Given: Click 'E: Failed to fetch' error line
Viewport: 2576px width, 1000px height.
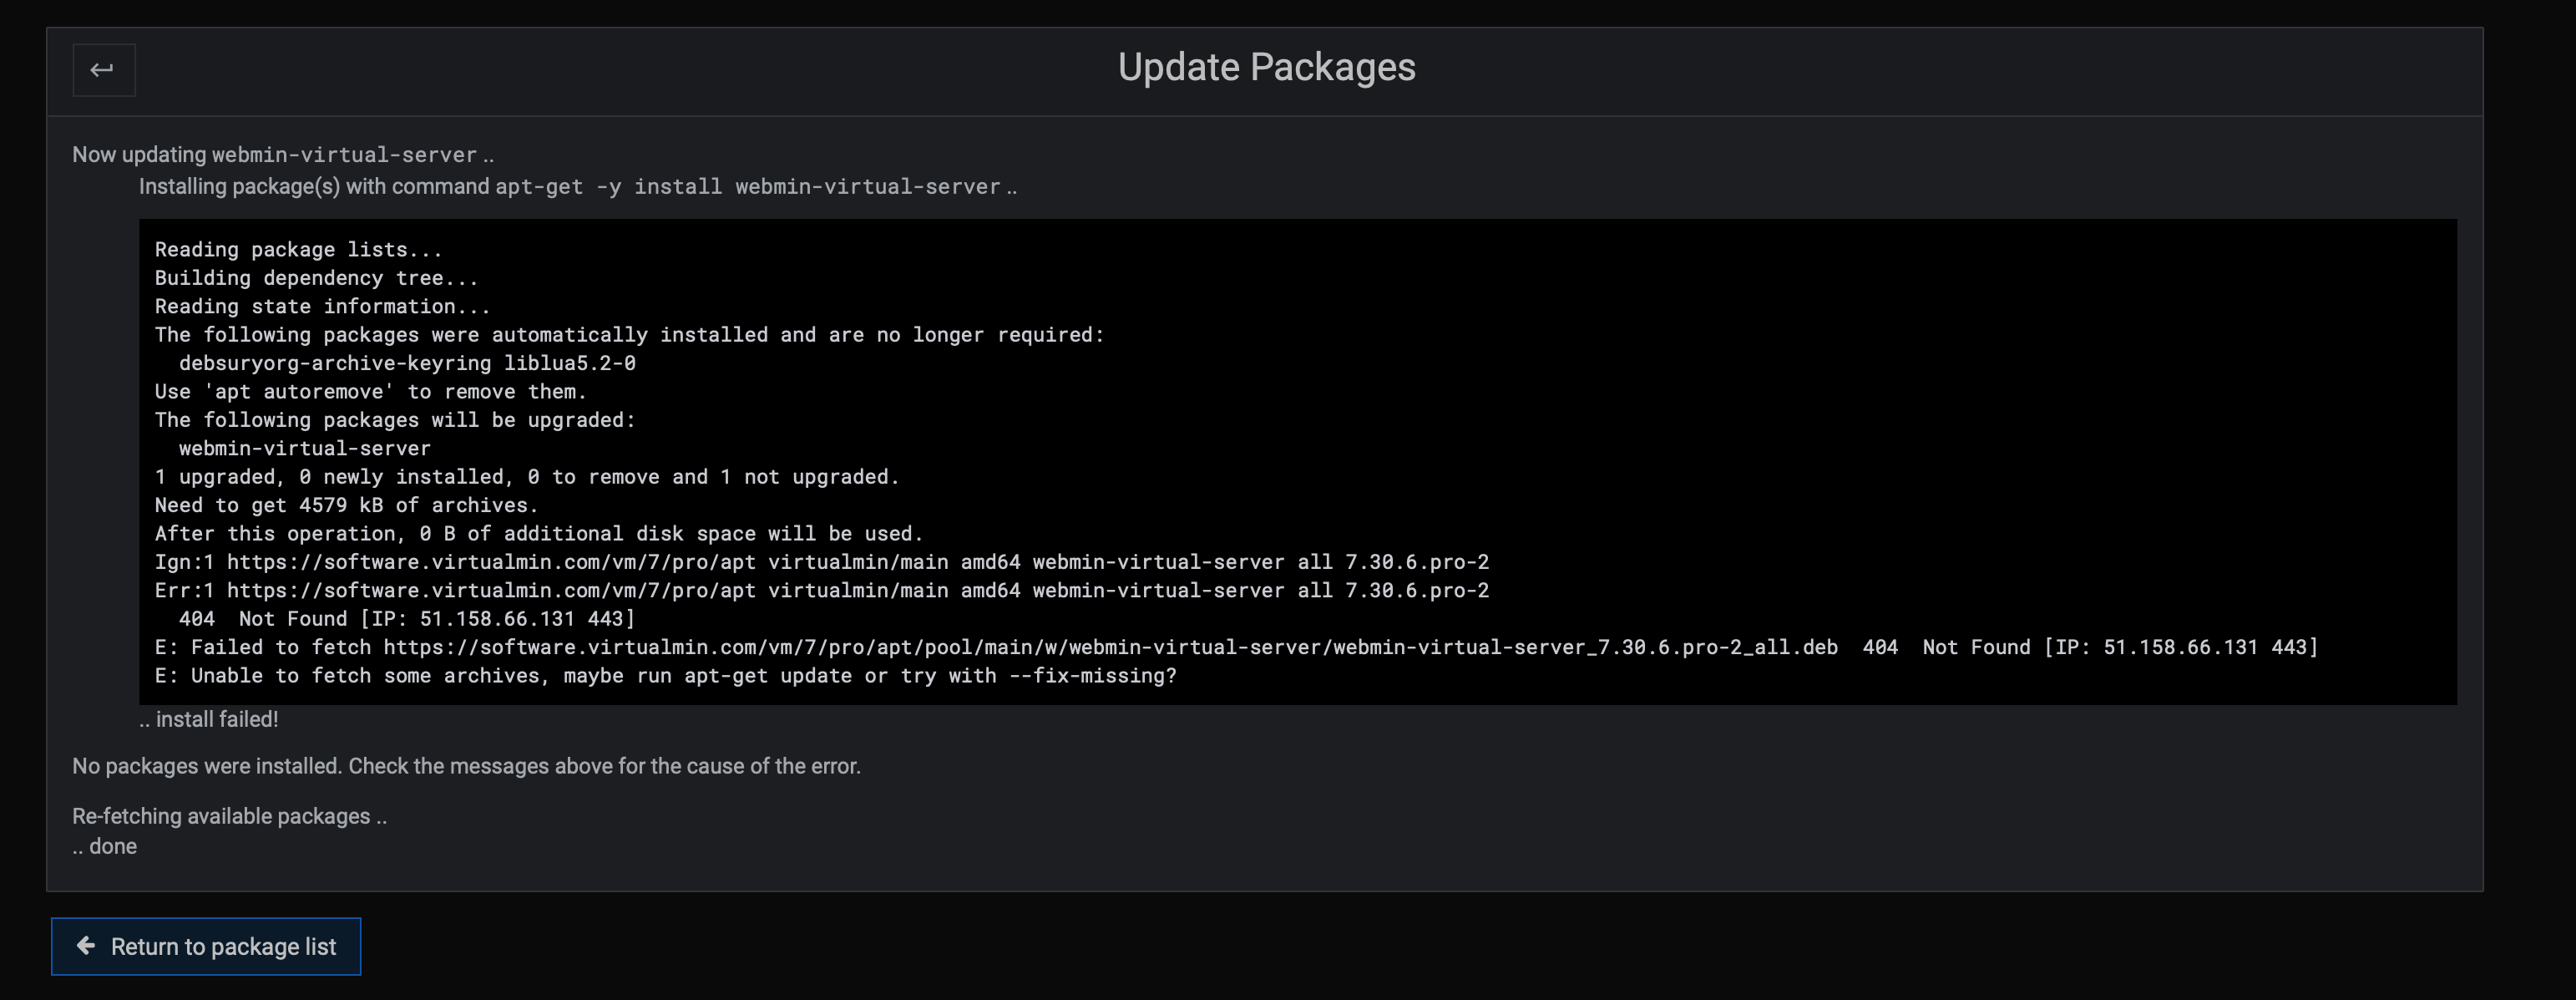Looking at the screenshot, I should [x=1236, y=648].
